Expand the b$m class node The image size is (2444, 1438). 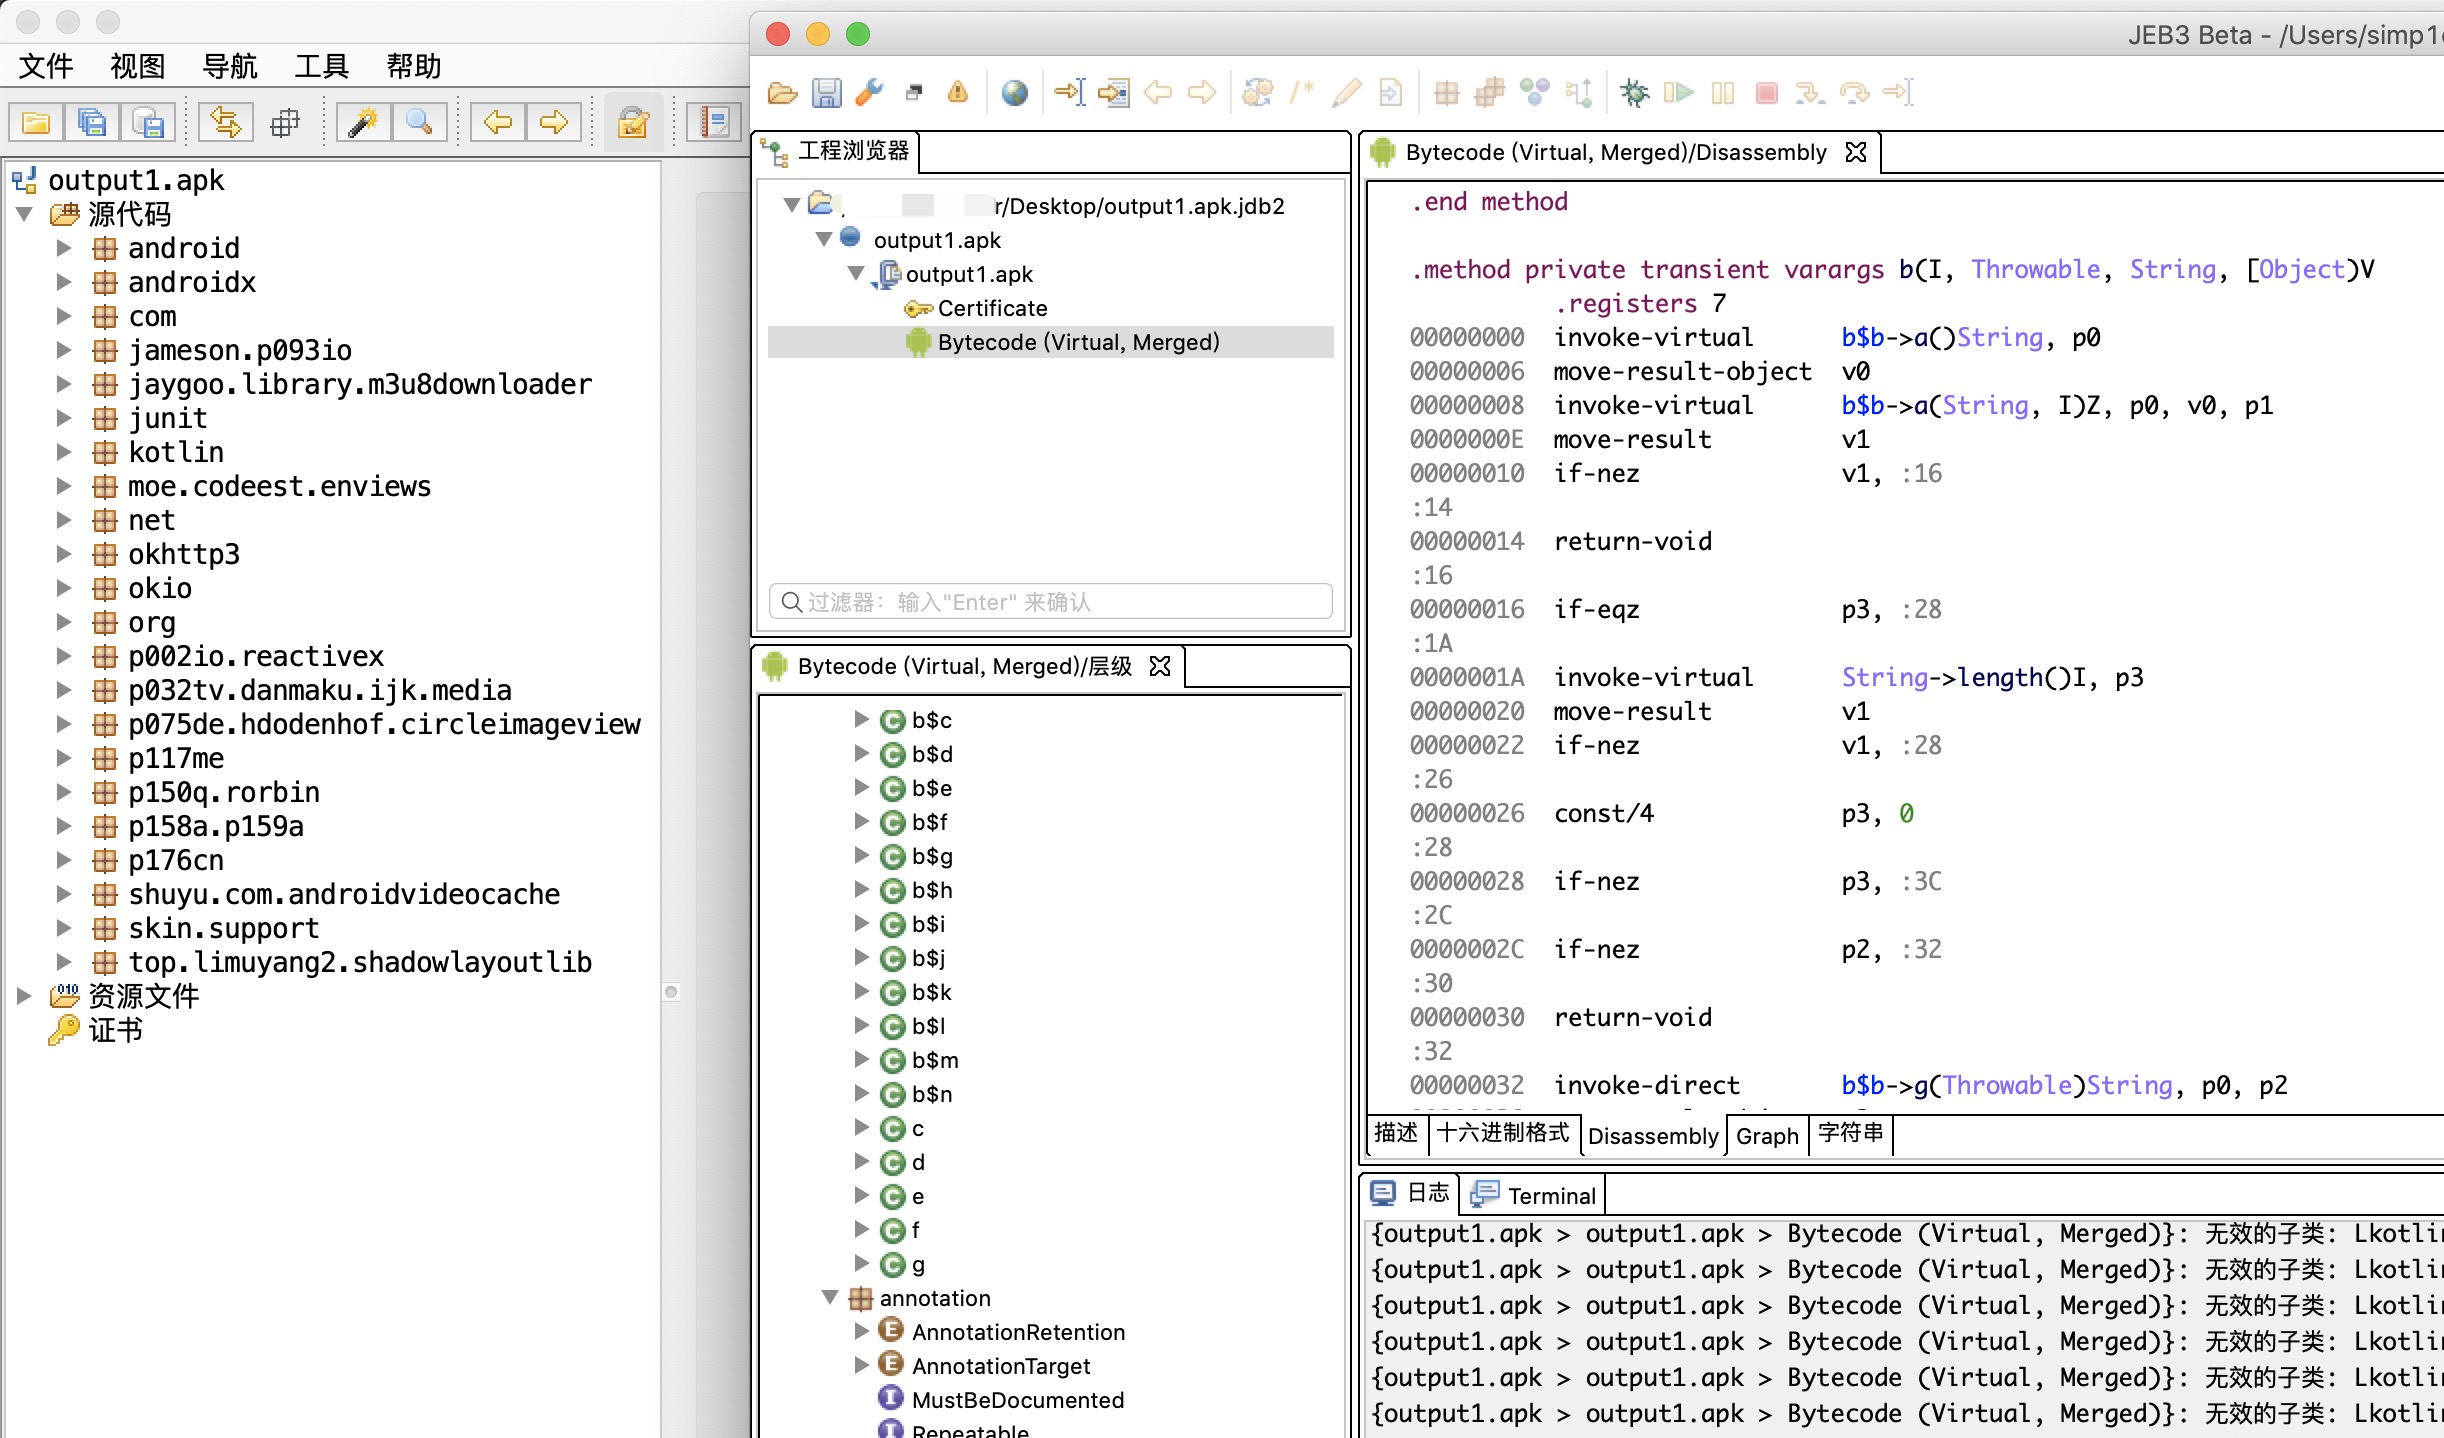[861, 1060]
